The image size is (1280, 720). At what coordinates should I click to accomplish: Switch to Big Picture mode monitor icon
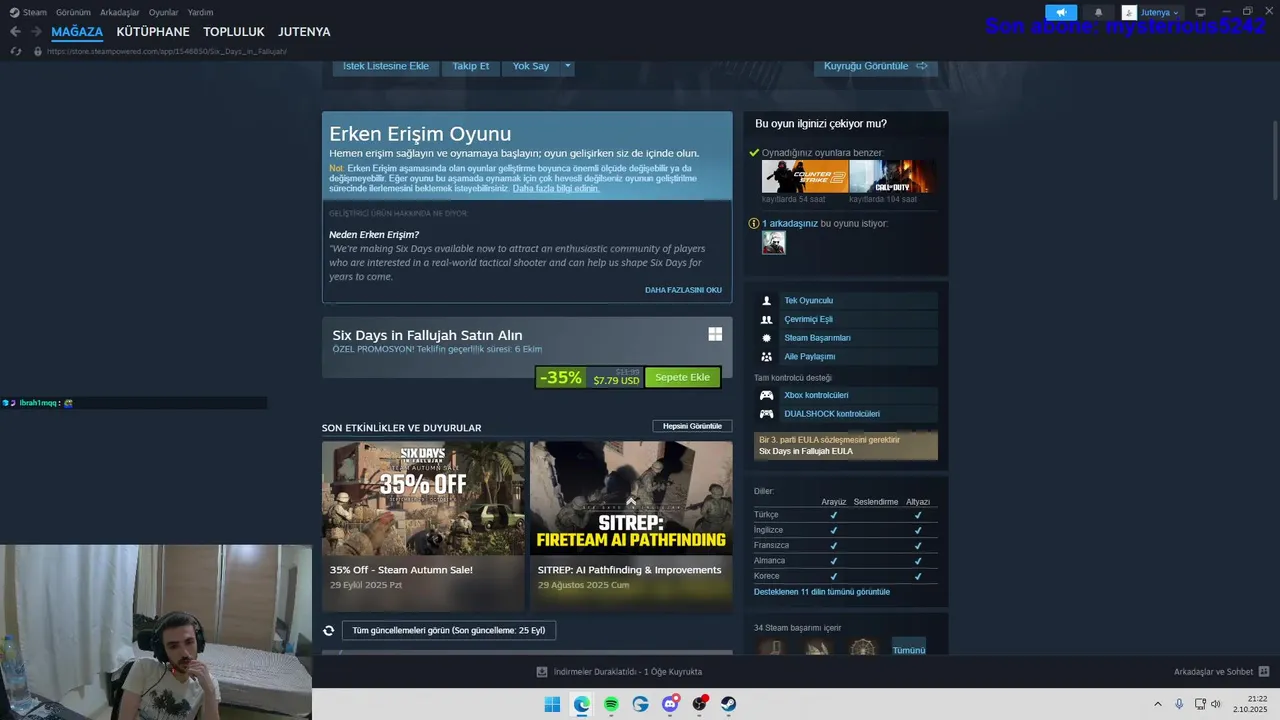tap(1201, 12)
